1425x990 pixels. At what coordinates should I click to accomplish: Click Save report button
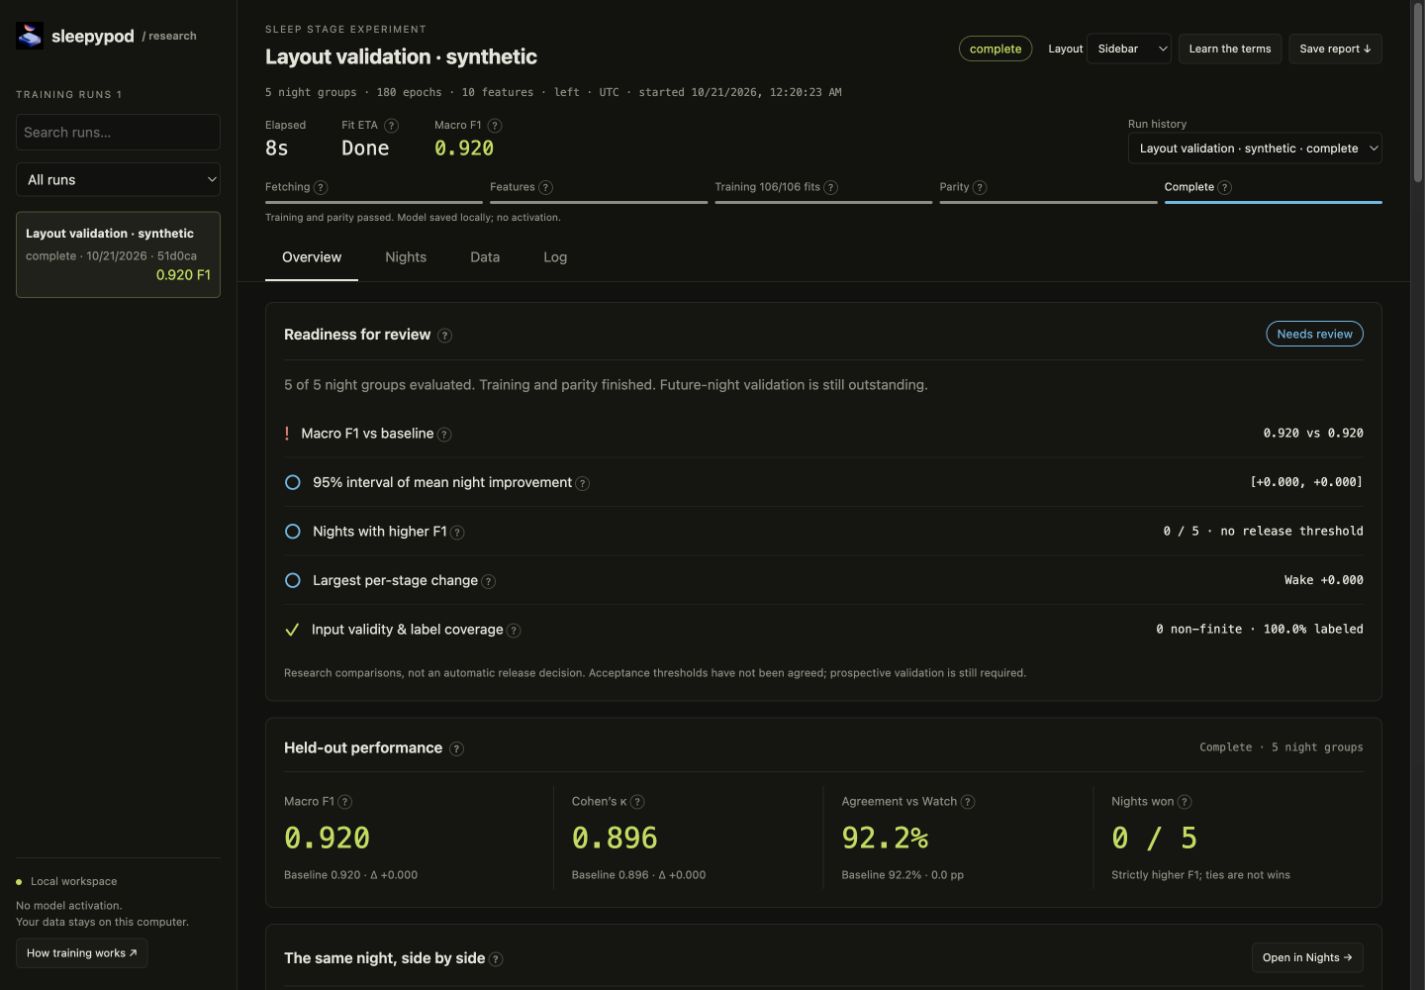coord(1335,48)
